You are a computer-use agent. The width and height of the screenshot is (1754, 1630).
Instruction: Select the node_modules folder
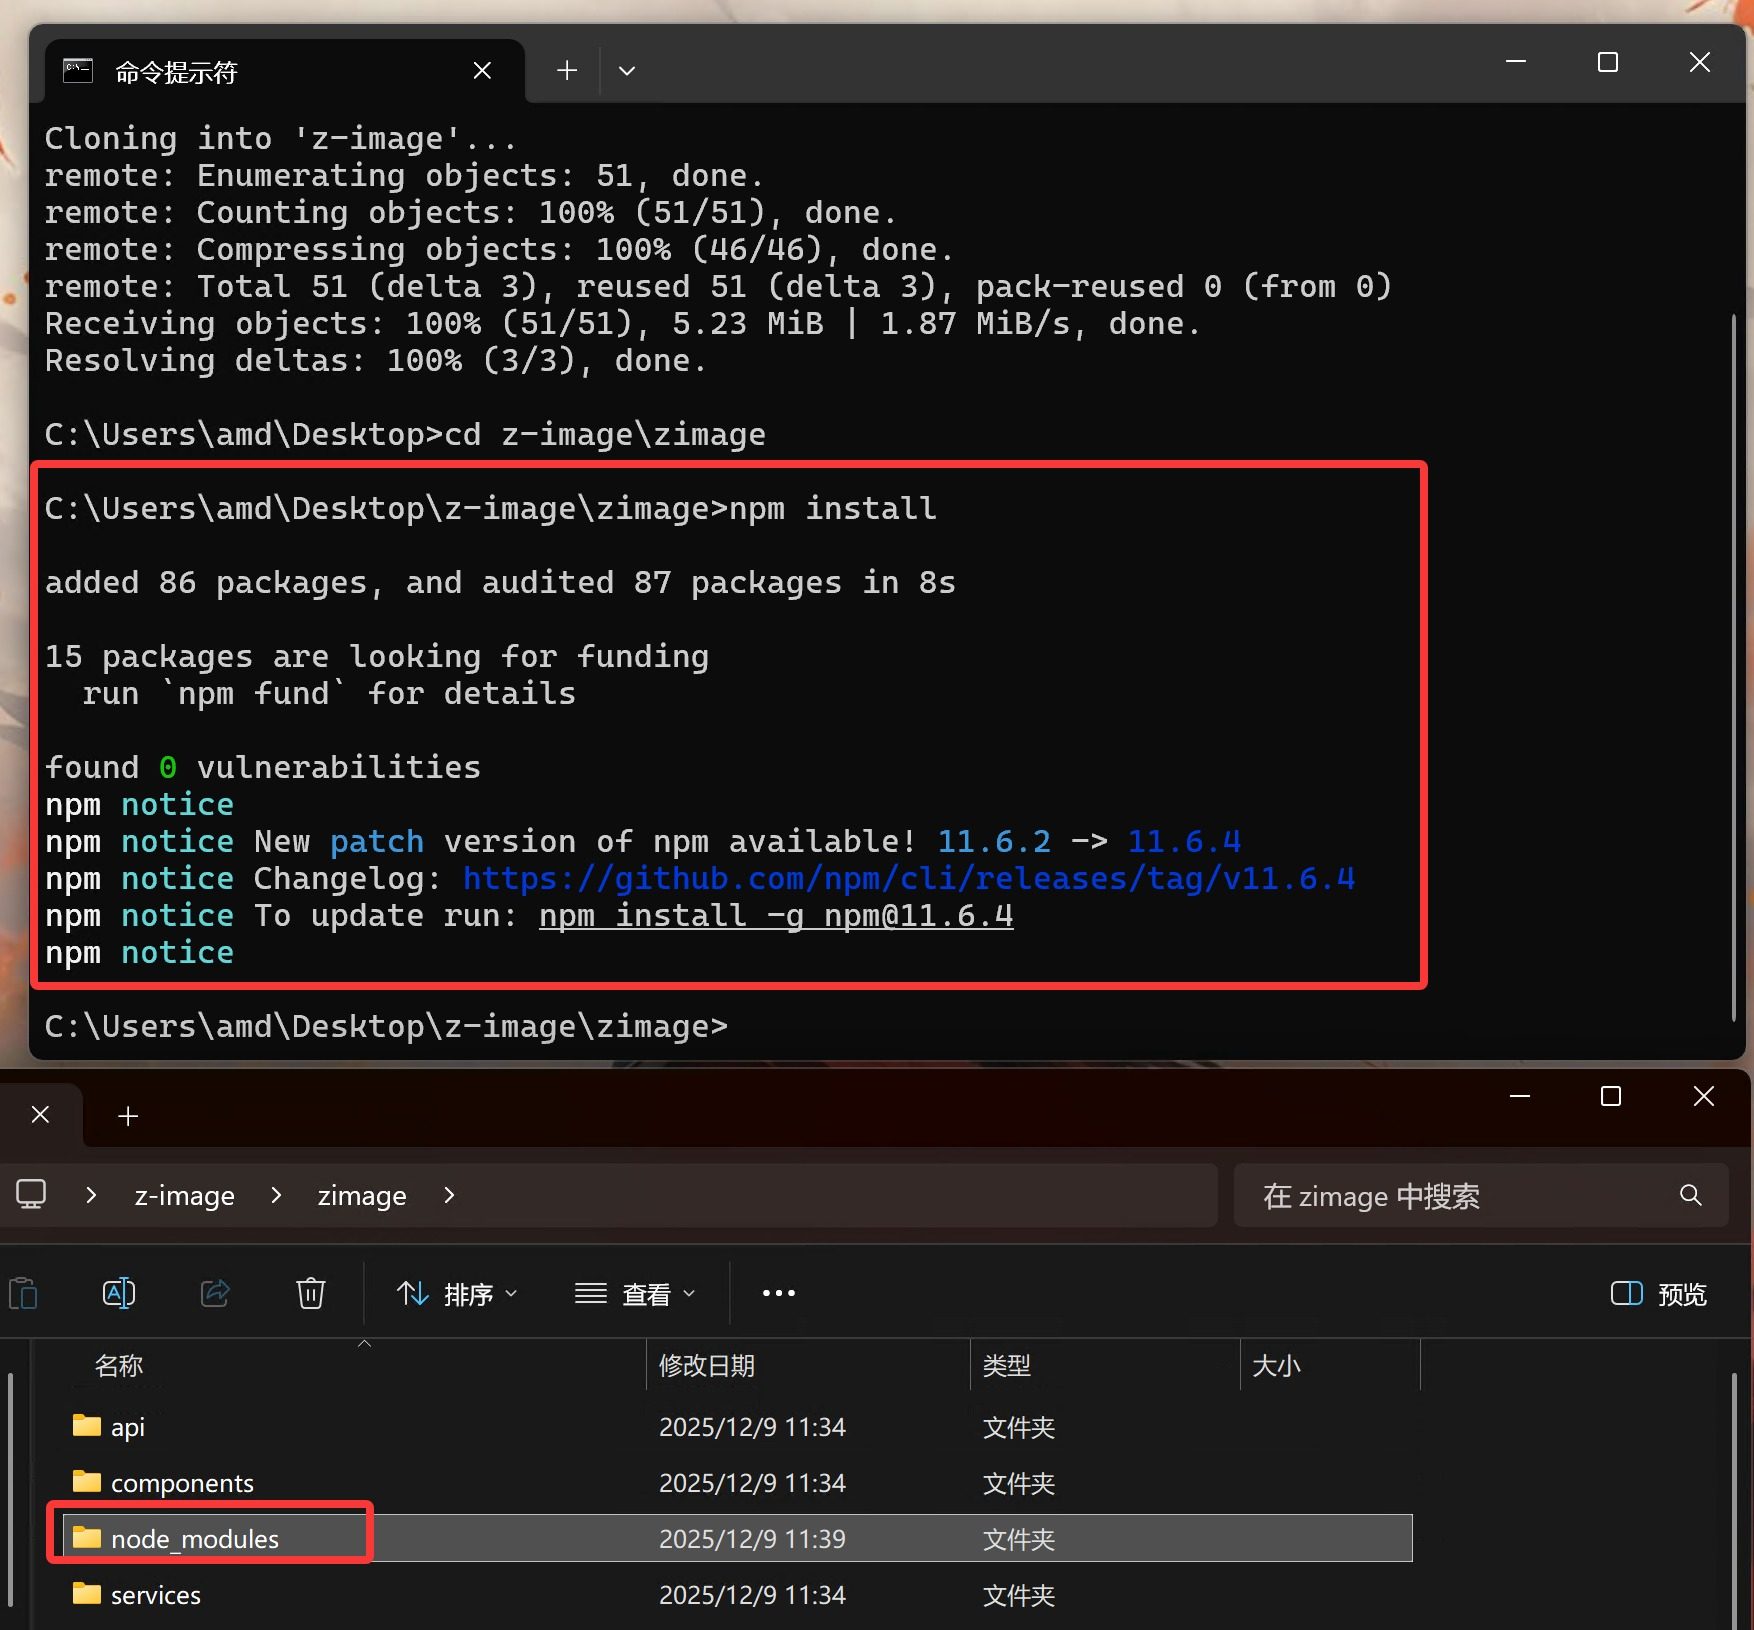195,1538
